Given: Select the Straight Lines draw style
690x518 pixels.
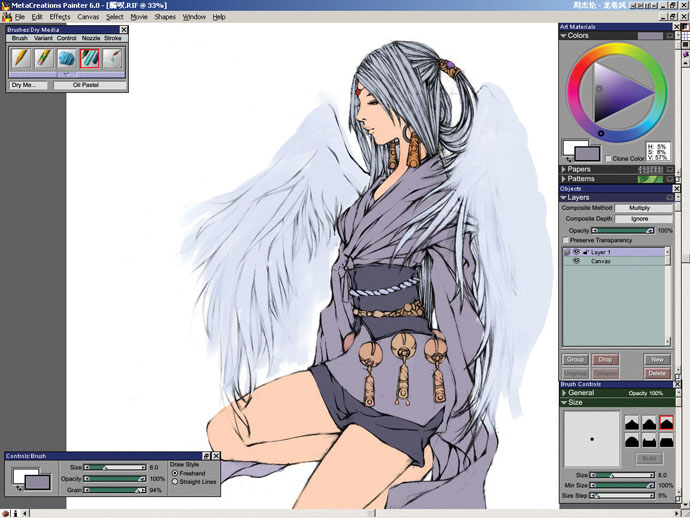Looking at the screenshot, I should point(175,482).
